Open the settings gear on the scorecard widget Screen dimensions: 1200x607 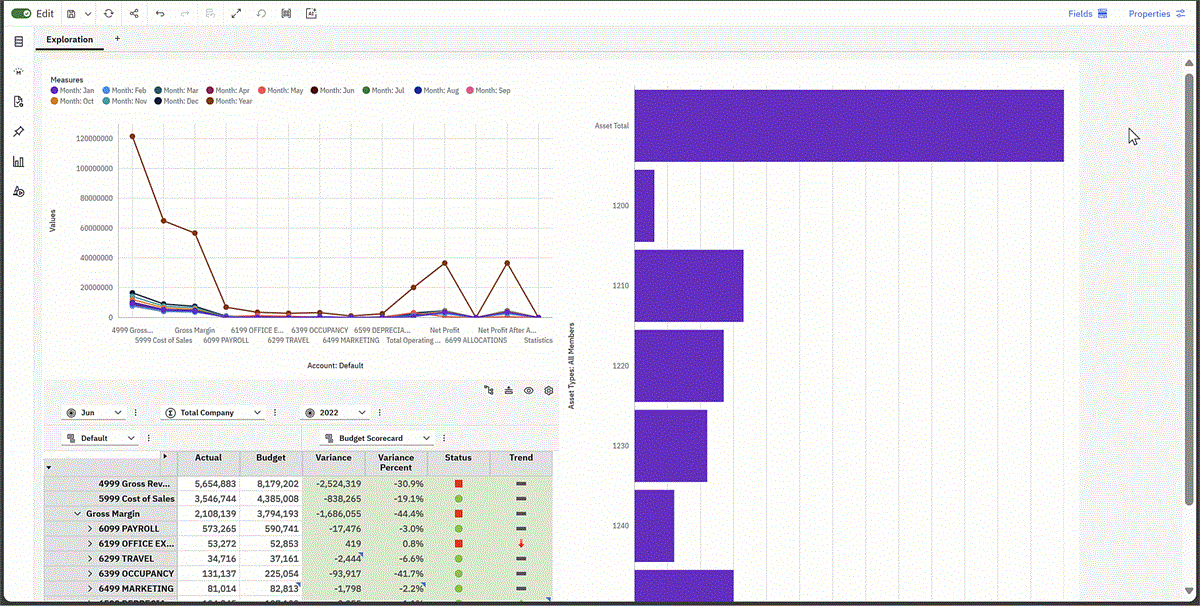point(548,390)
